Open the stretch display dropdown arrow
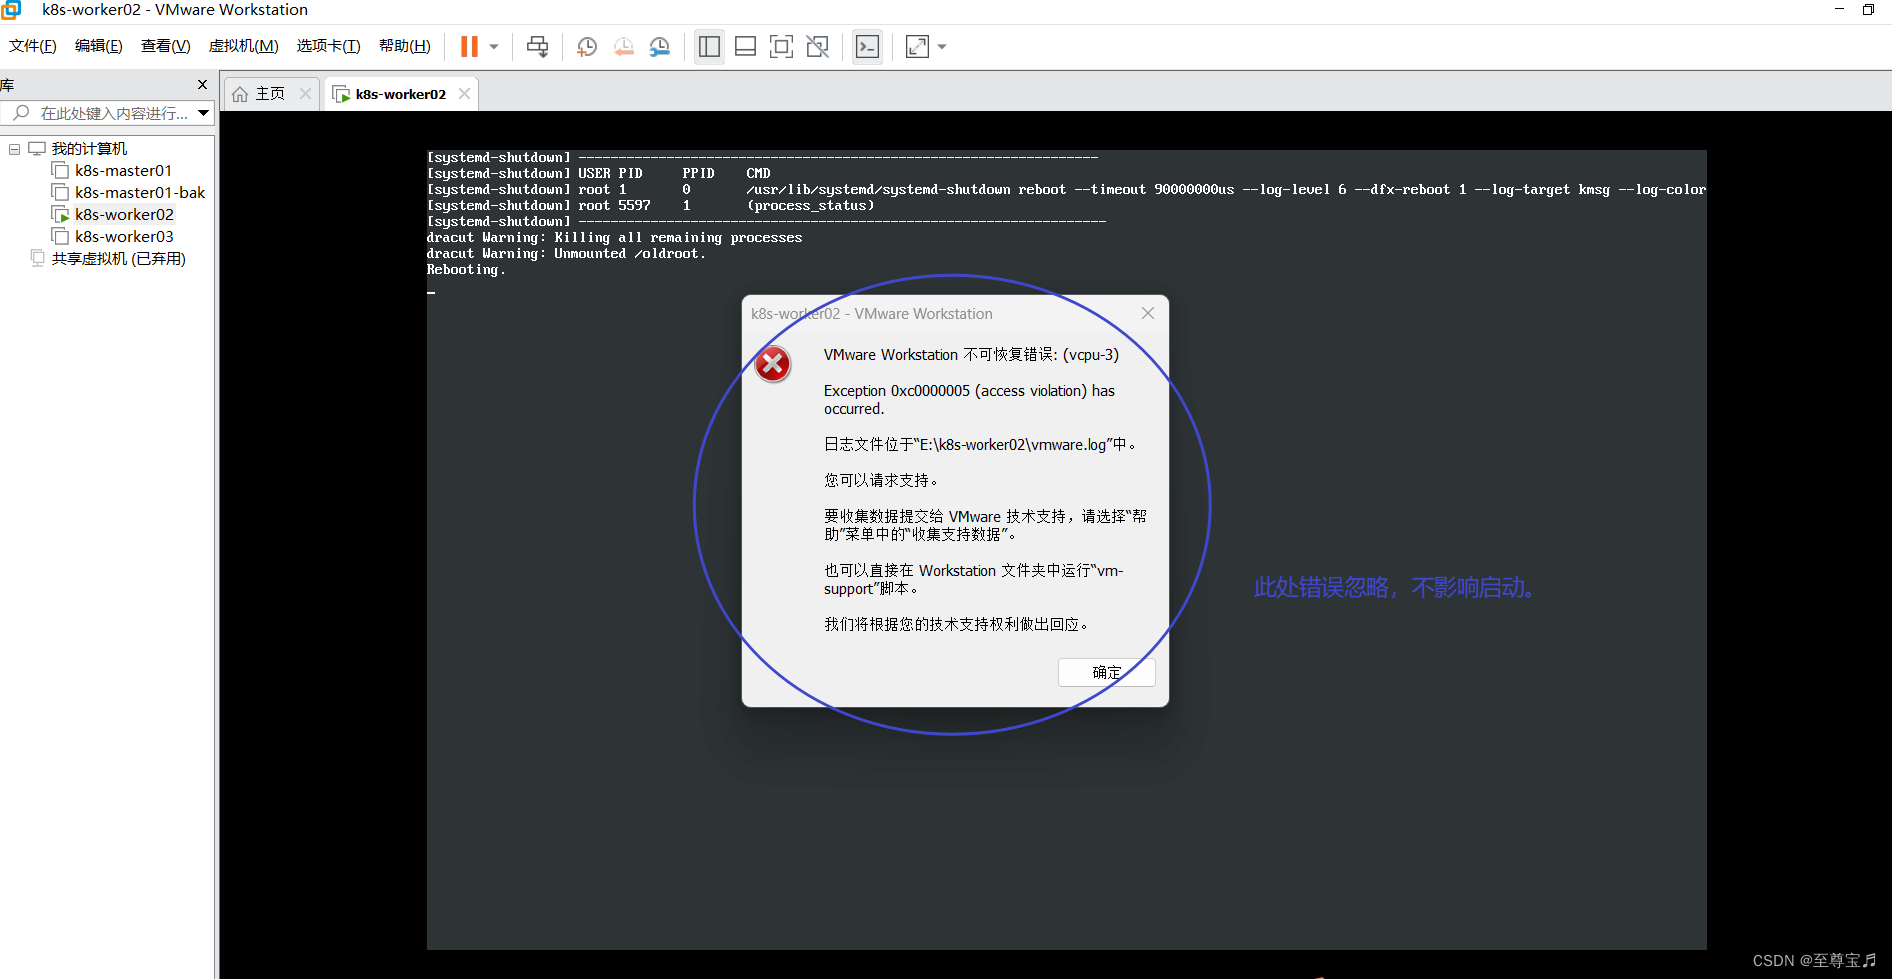 tap(942, 47)
